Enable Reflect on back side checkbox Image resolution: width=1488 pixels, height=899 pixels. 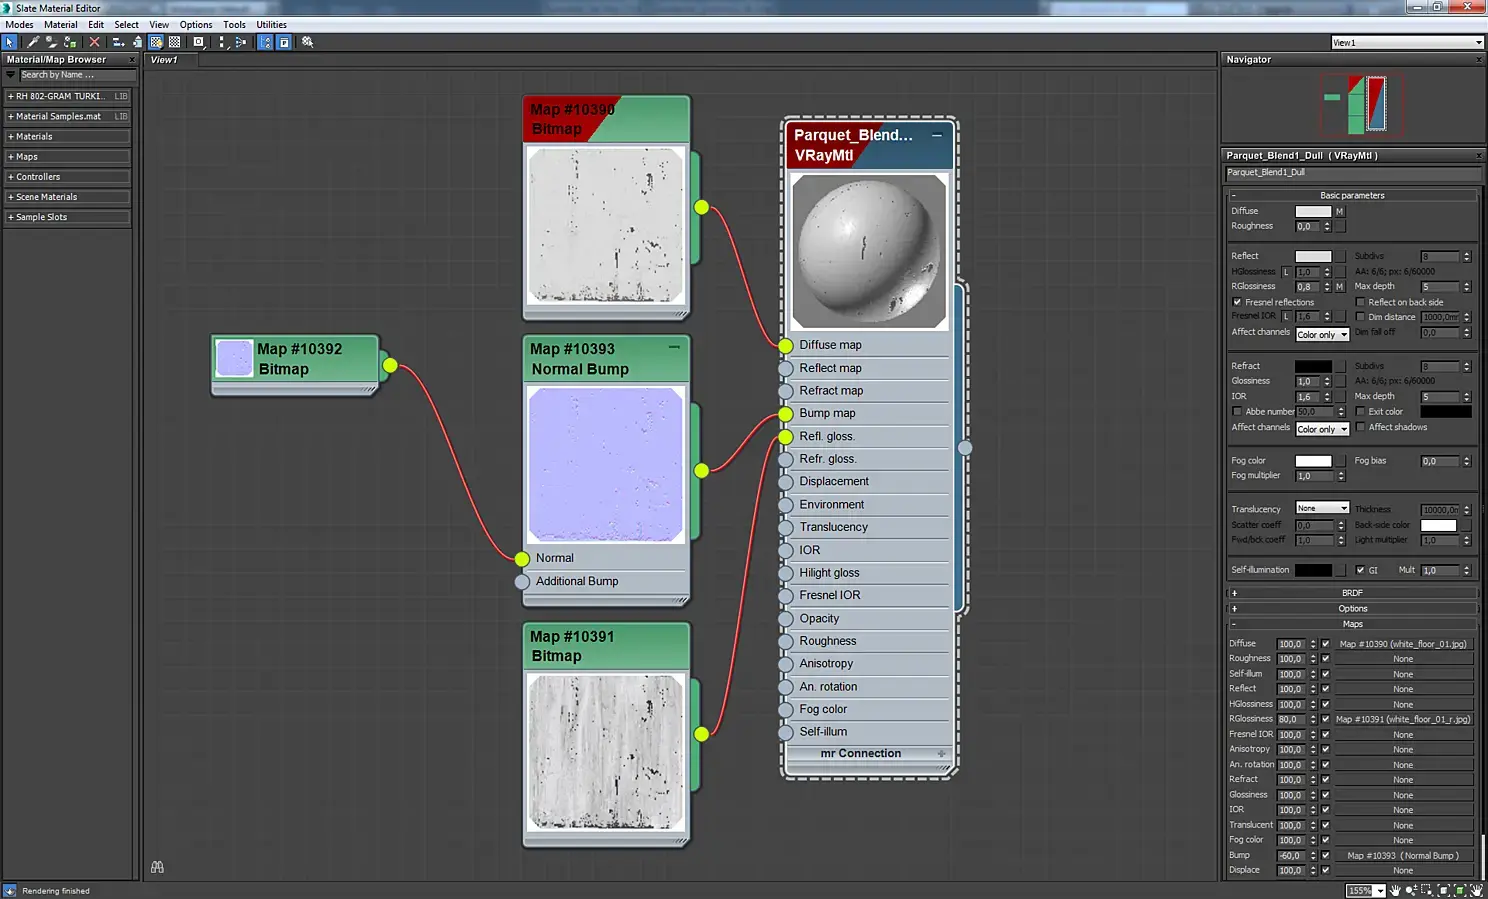(1360, 302)
